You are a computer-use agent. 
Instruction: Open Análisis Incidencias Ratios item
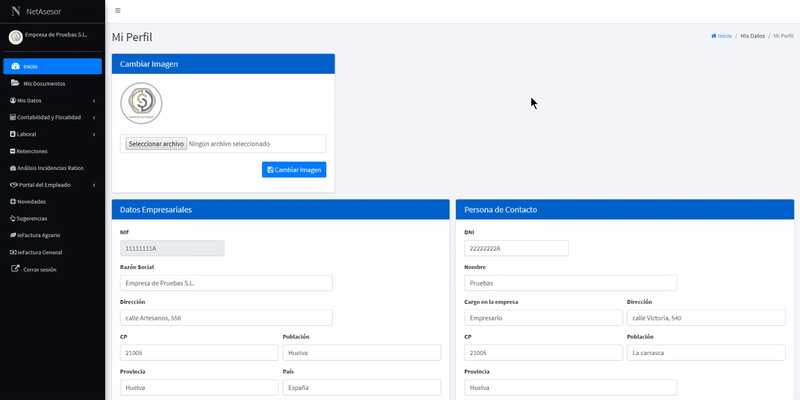pos(49,167)
